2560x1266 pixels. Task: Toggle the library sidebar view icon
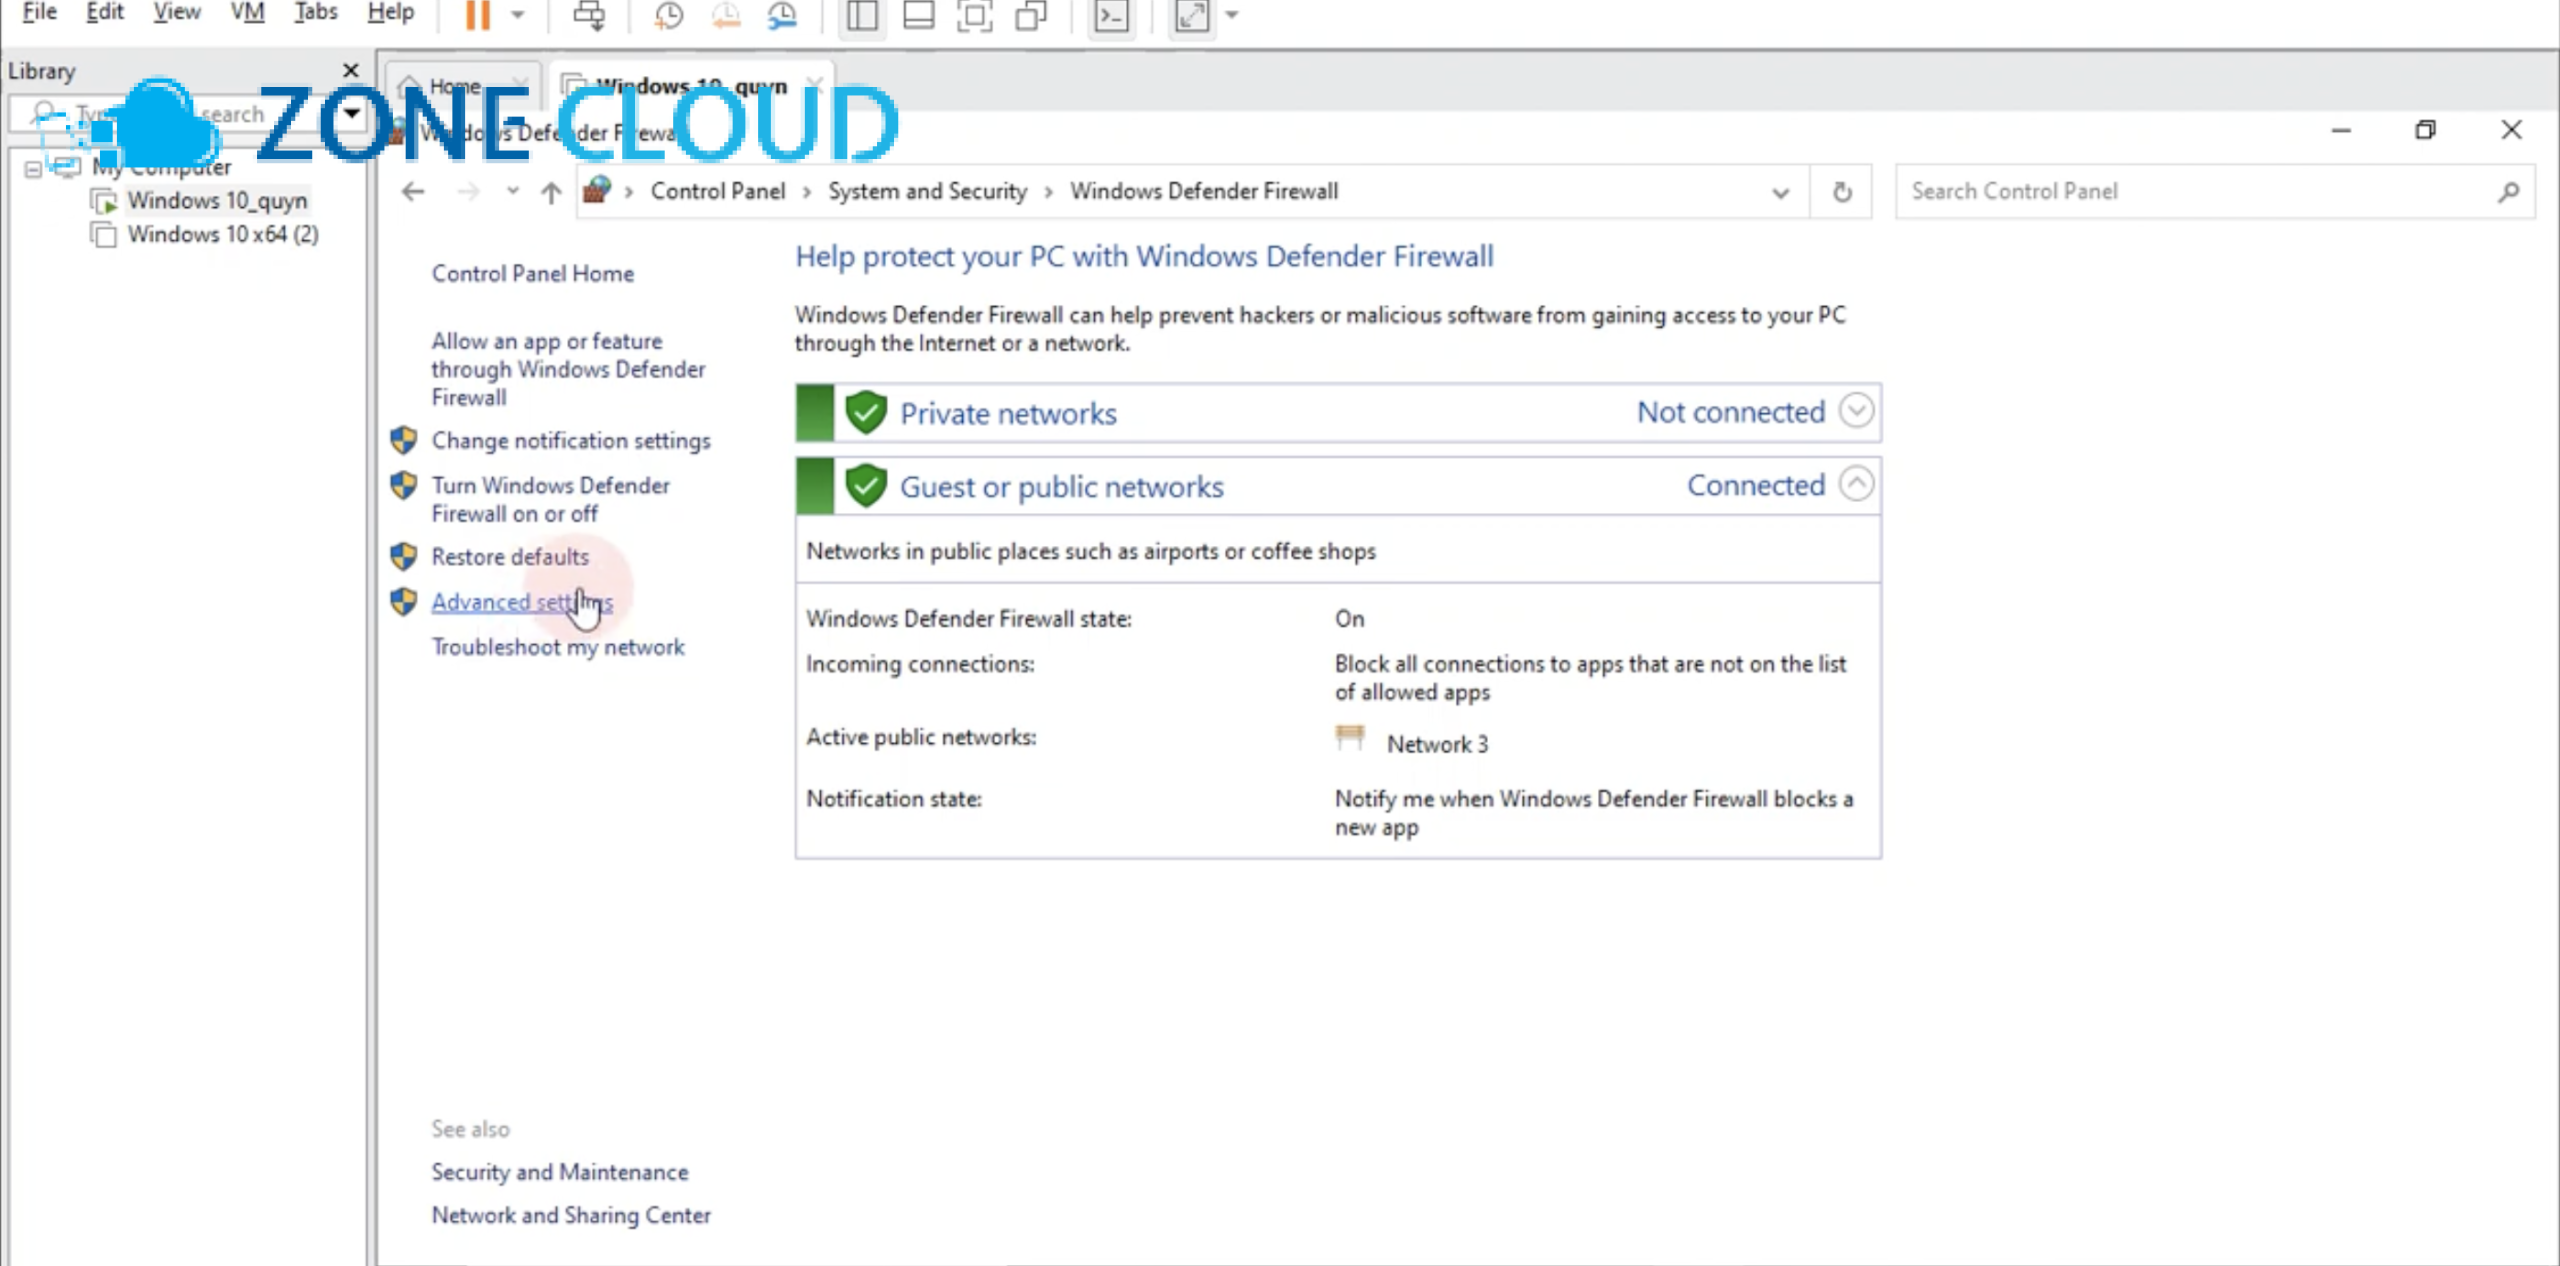click(x=862, y=15)
